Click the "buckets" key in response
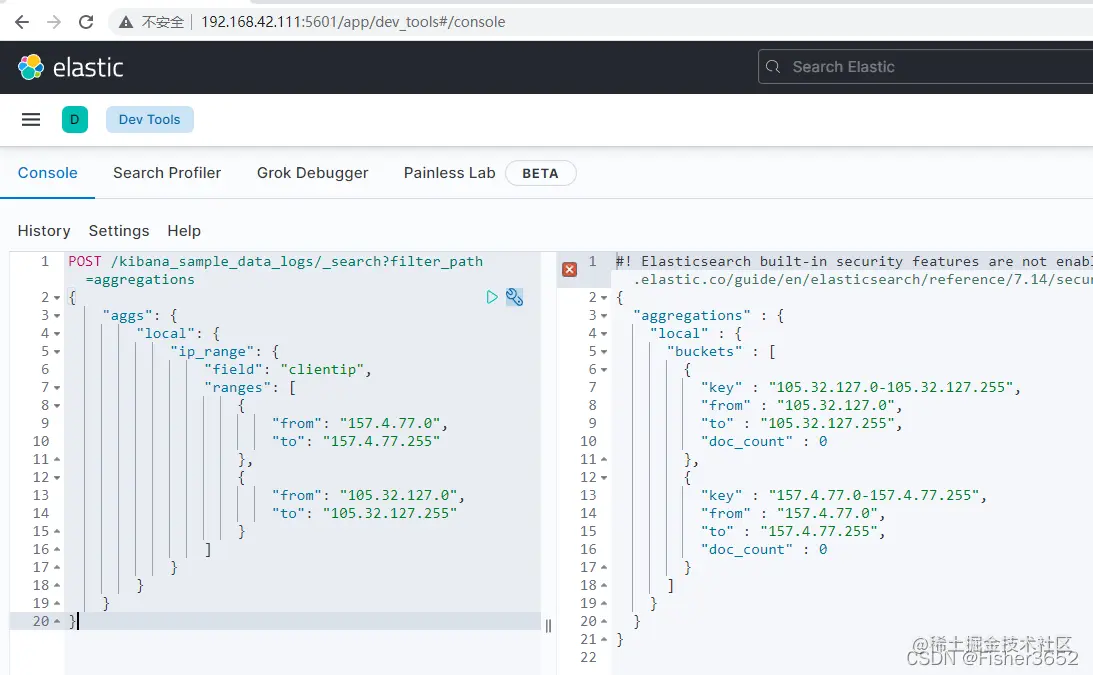The height and width of the screenshot is (675, 1093). (x=704, y=351)
